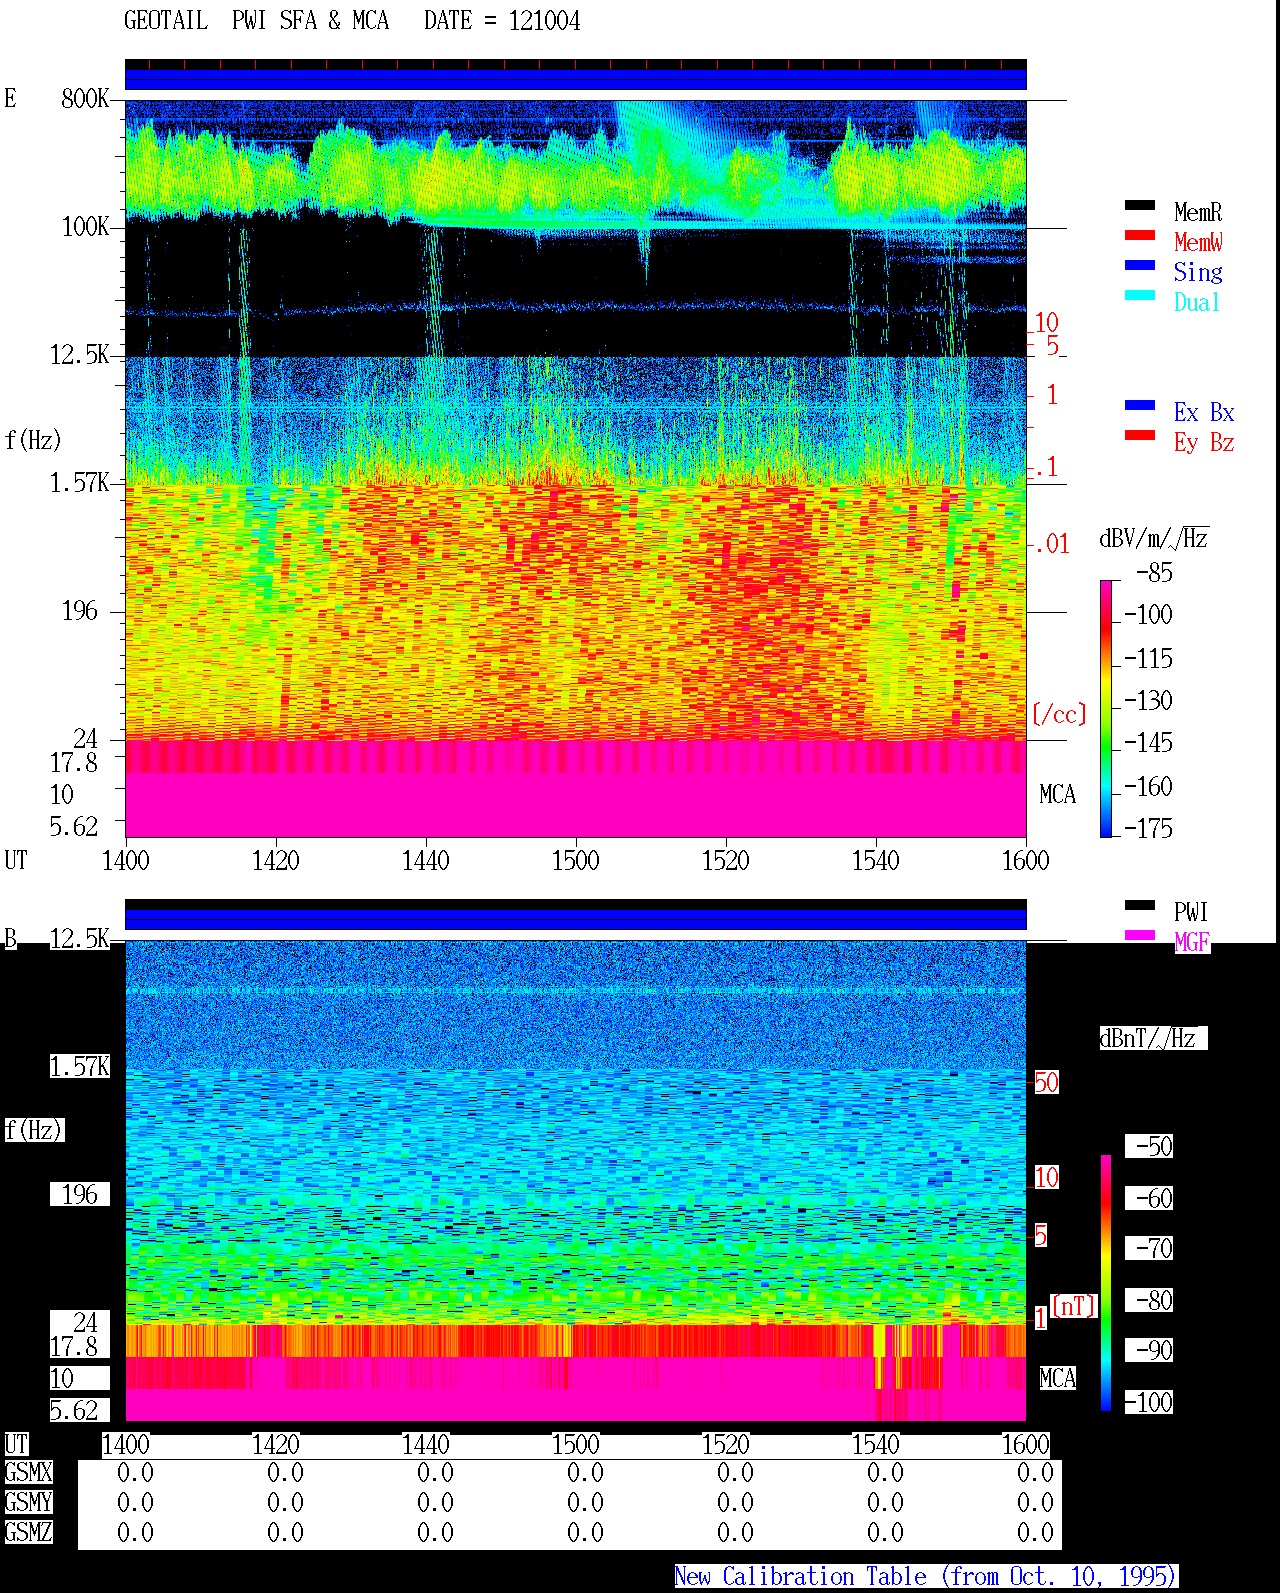The height and width of the screenshot is (1593, 1280).
Task: Click the GSMY row label
Action: pos(28,1502)
